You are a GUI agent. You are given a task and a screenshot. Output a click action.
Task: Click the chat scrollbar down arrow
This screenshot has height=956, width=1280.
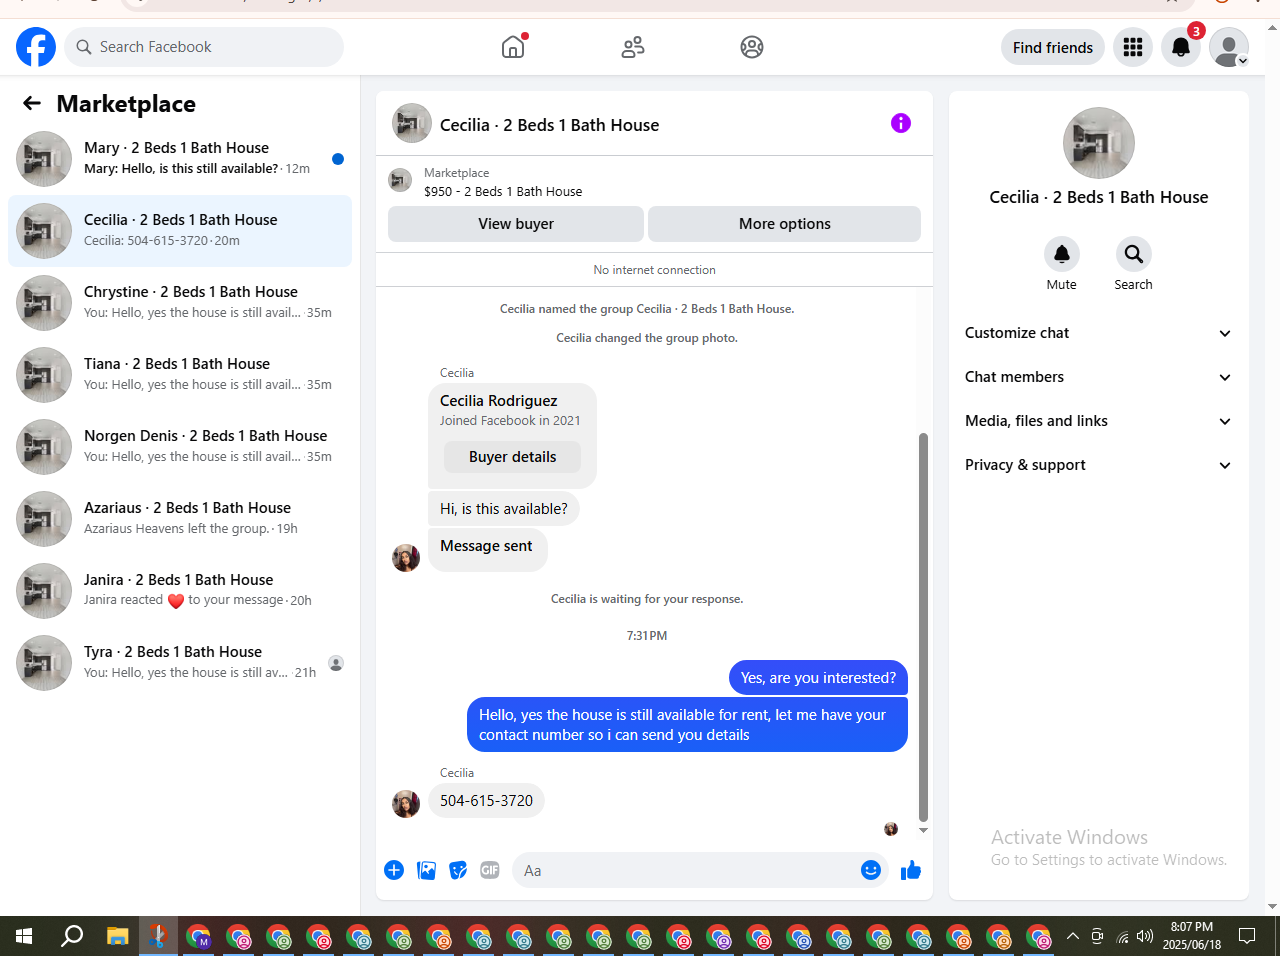pyautogui.click(x=923, y=830)
